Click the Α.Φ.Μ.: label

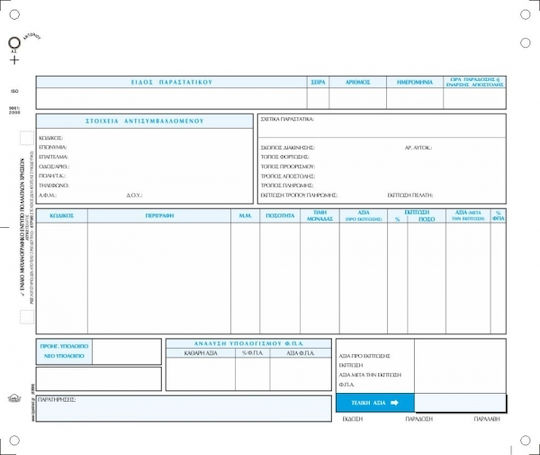pos(47,195)
